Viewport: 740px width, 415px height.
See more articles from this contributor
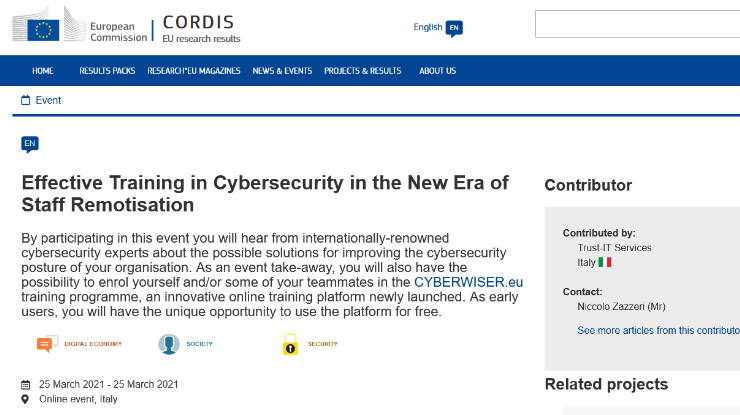point(658,330)
